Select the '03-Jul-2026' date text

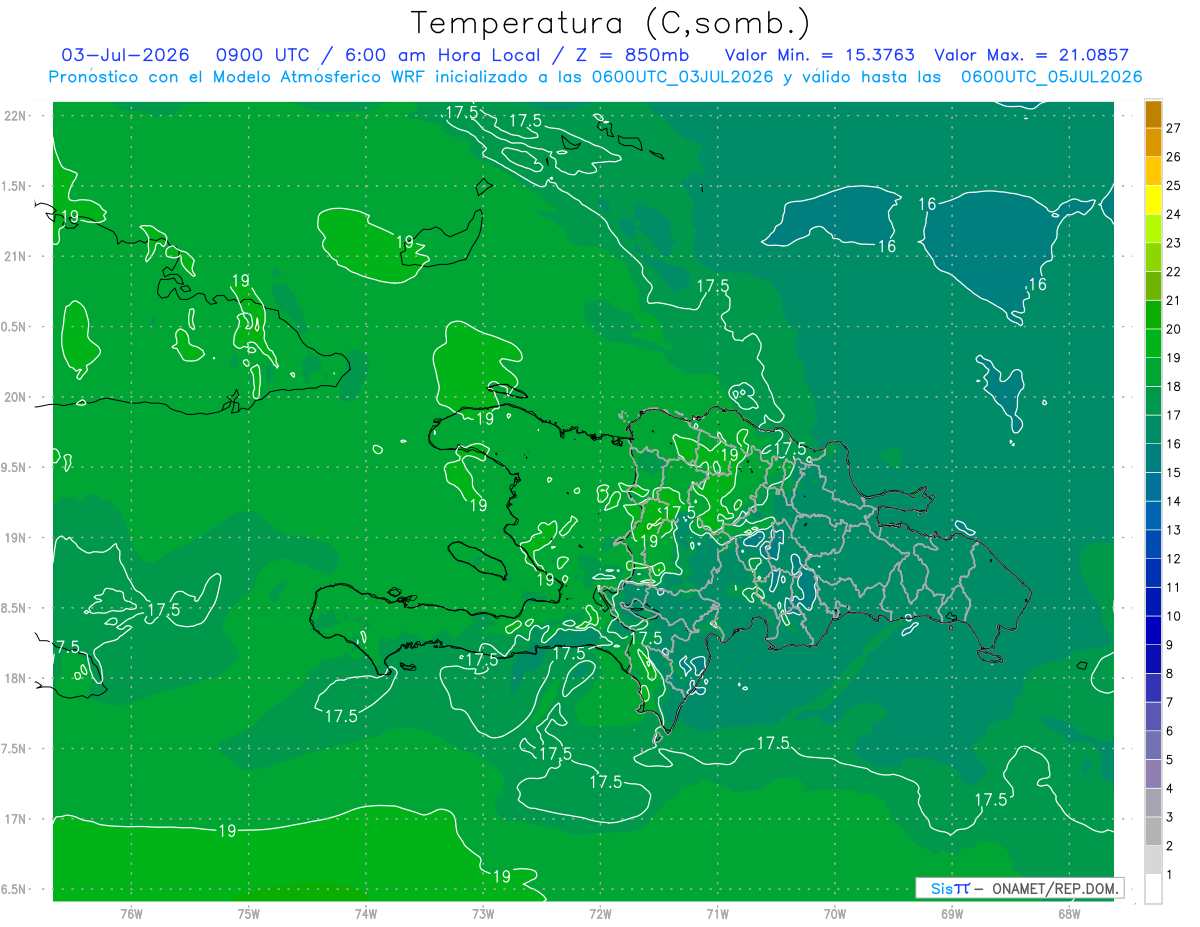click(125, 55)
